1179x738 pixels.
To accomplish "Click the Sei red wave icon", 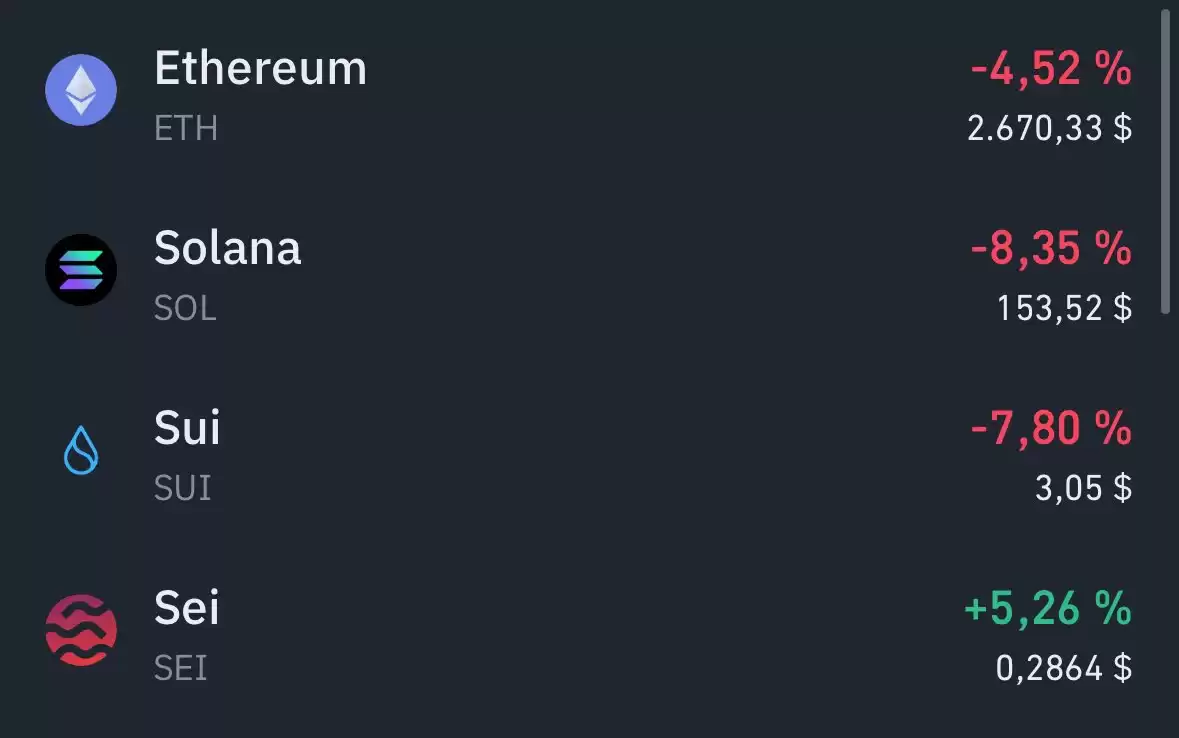I will coord(81,630).
